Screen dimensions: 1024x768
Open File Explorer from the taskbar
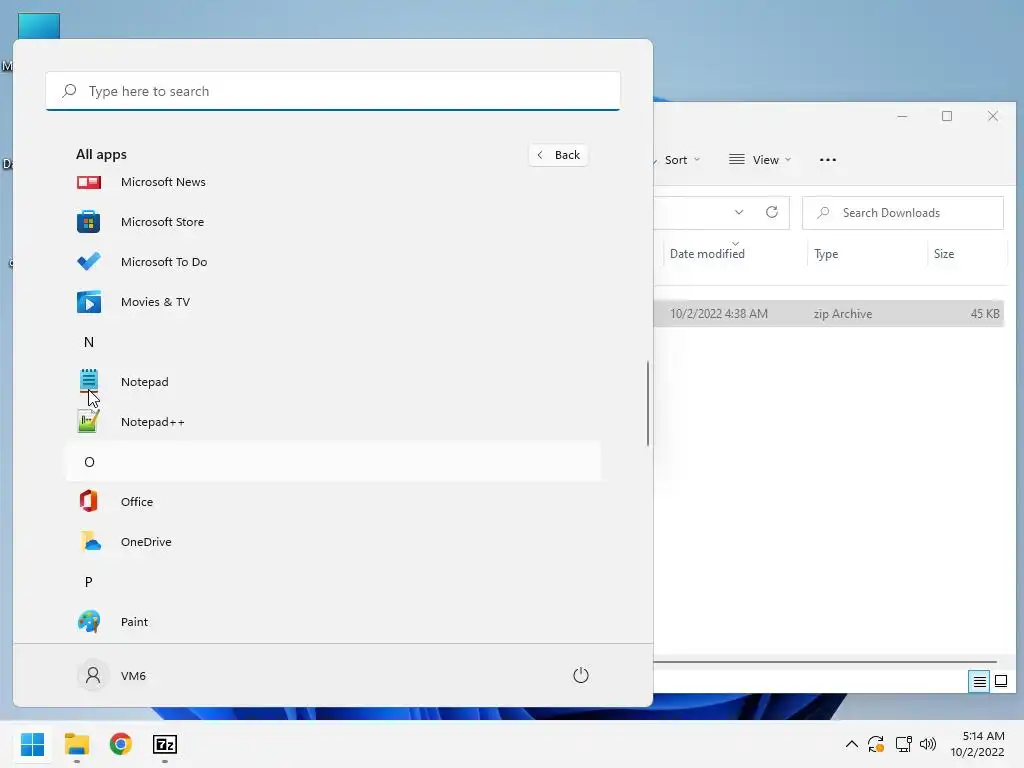(76, 744)
